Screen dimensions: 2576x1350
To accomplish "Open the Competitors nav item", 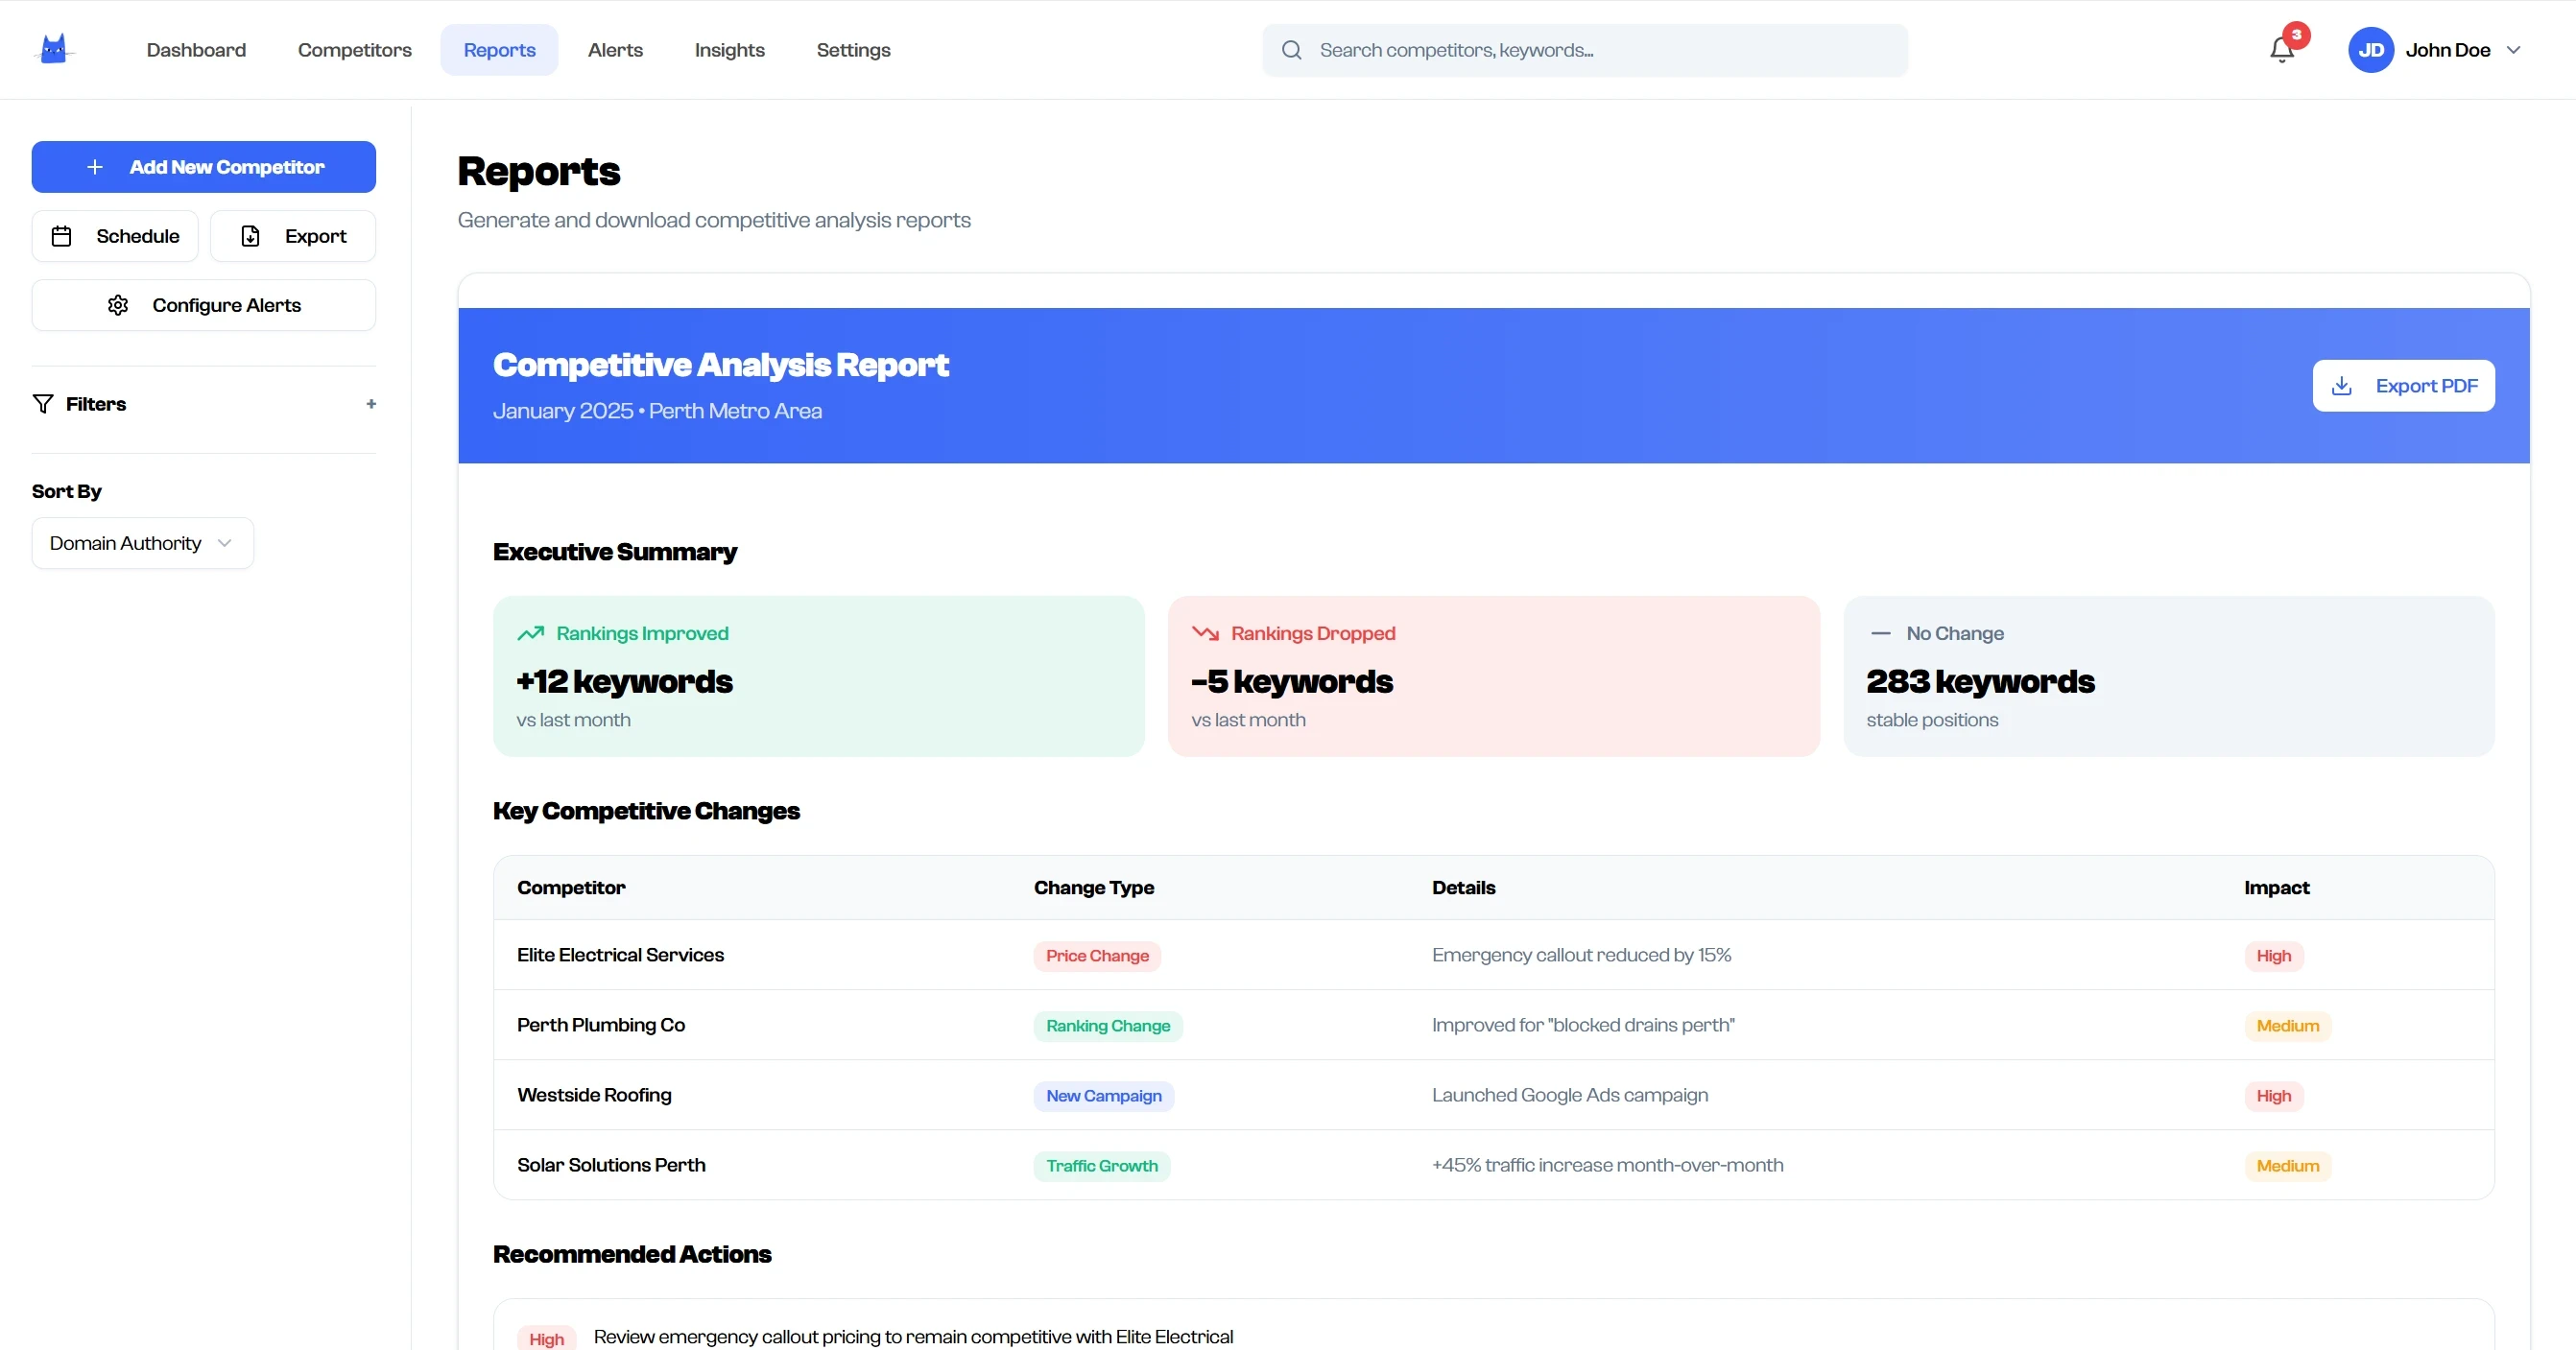I will coord(354,50).
